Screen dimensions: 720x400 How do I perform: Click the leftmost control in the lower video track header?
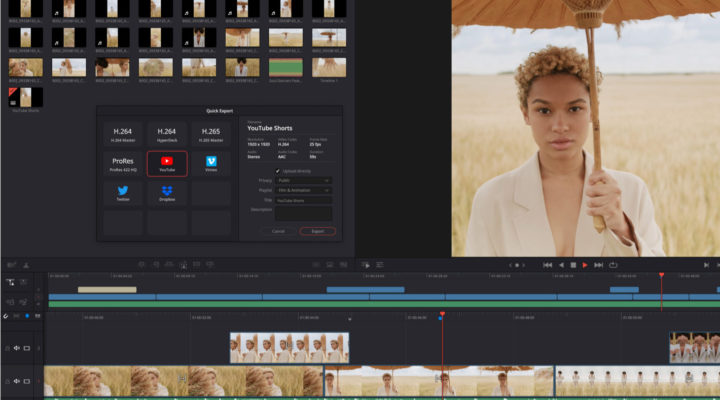(7, 382)
